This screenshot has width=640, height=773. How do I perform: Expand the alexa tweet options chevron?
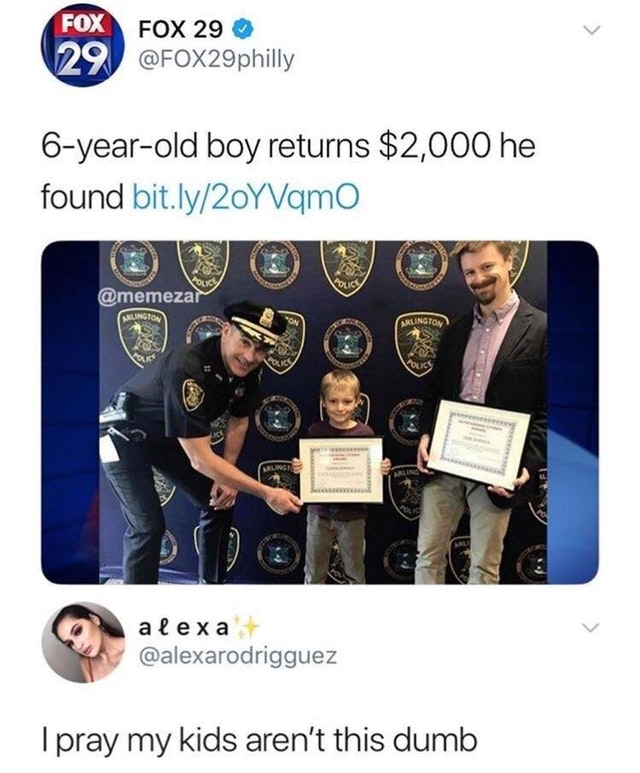(x=590, y=628)
